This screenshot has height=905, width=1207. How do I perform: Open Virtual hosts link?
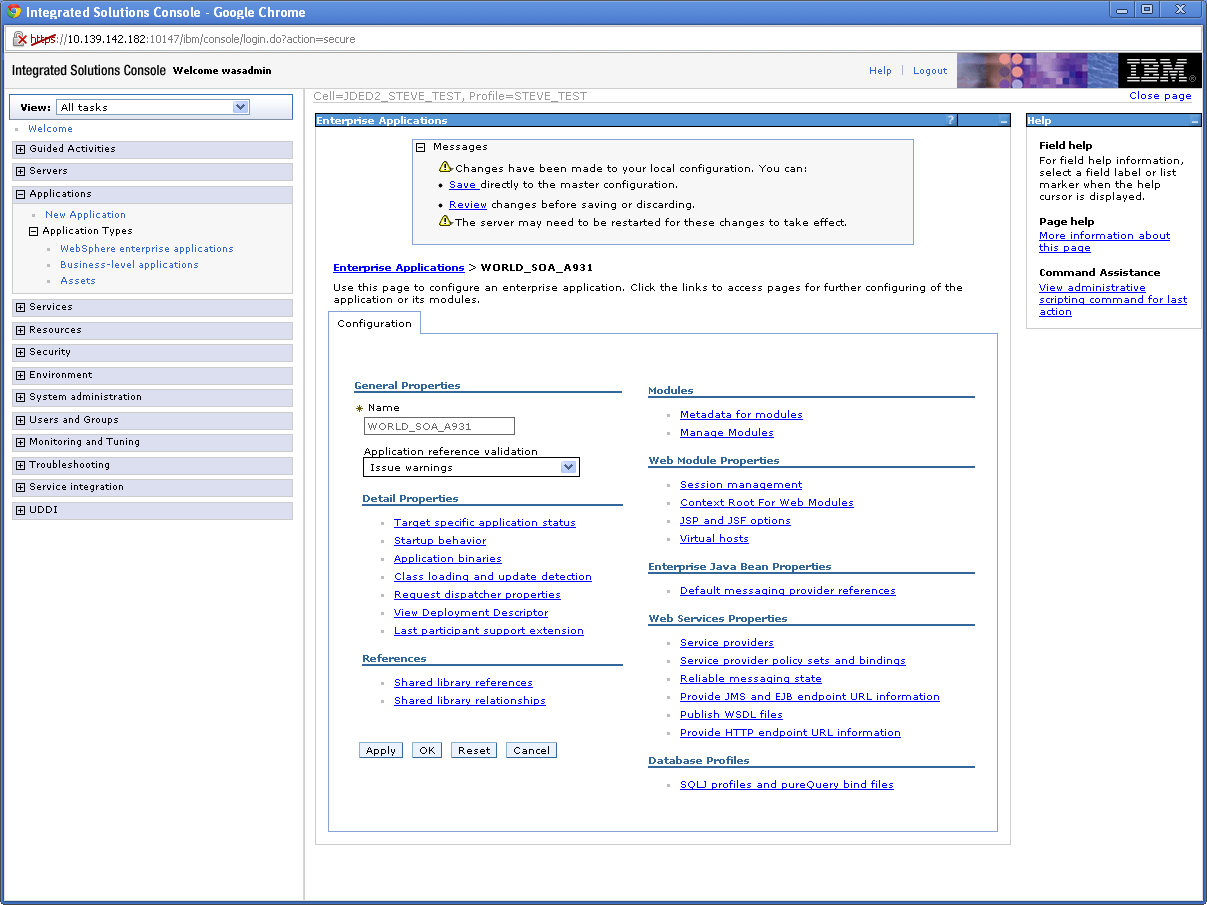pyautogui.click(x=714, y=539)
